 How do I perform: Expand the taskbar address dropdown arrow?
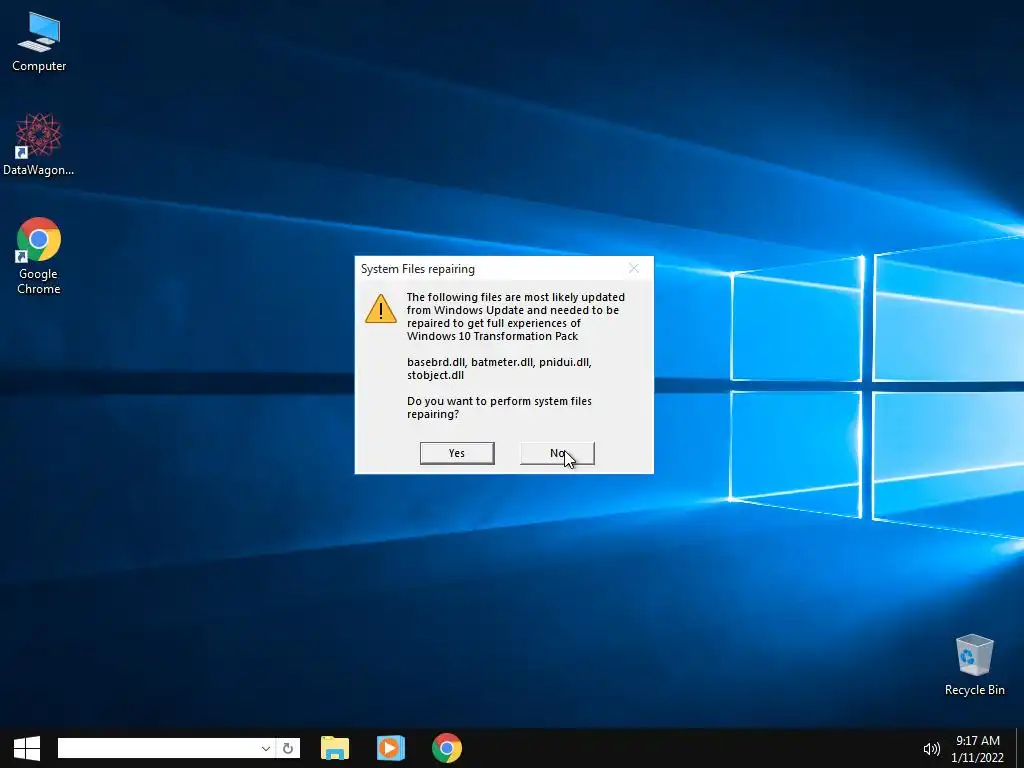coord(266,748)
